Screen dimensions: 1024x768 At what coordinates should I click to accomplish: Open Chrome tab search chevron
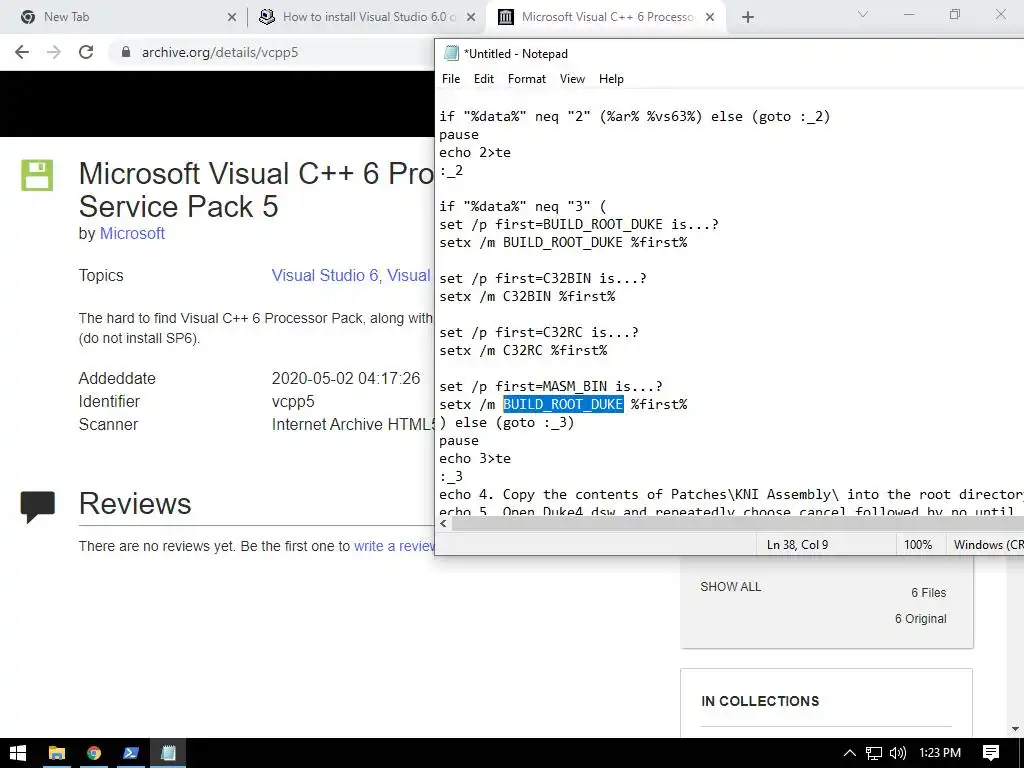[863, 14]
